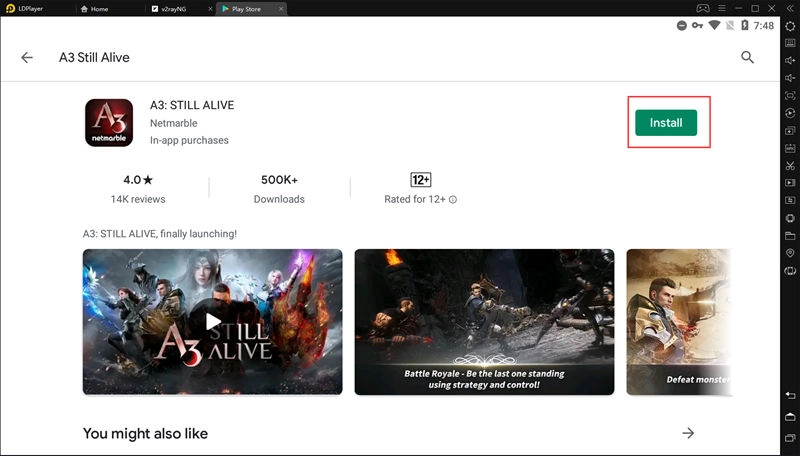Toggle fullscreen mode in the sidebar
Image resolution: width=800 pixels, height=456 pixels.
pyautogui.click(x=790, y=95)
